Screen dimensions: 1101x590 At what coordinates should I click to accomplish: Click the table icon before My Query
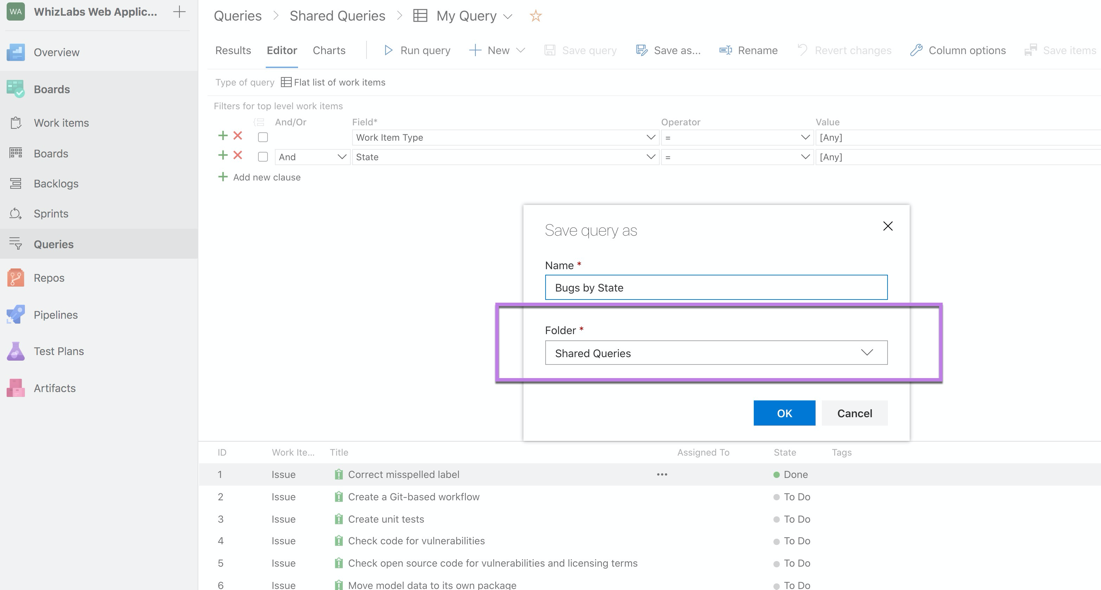420,15
